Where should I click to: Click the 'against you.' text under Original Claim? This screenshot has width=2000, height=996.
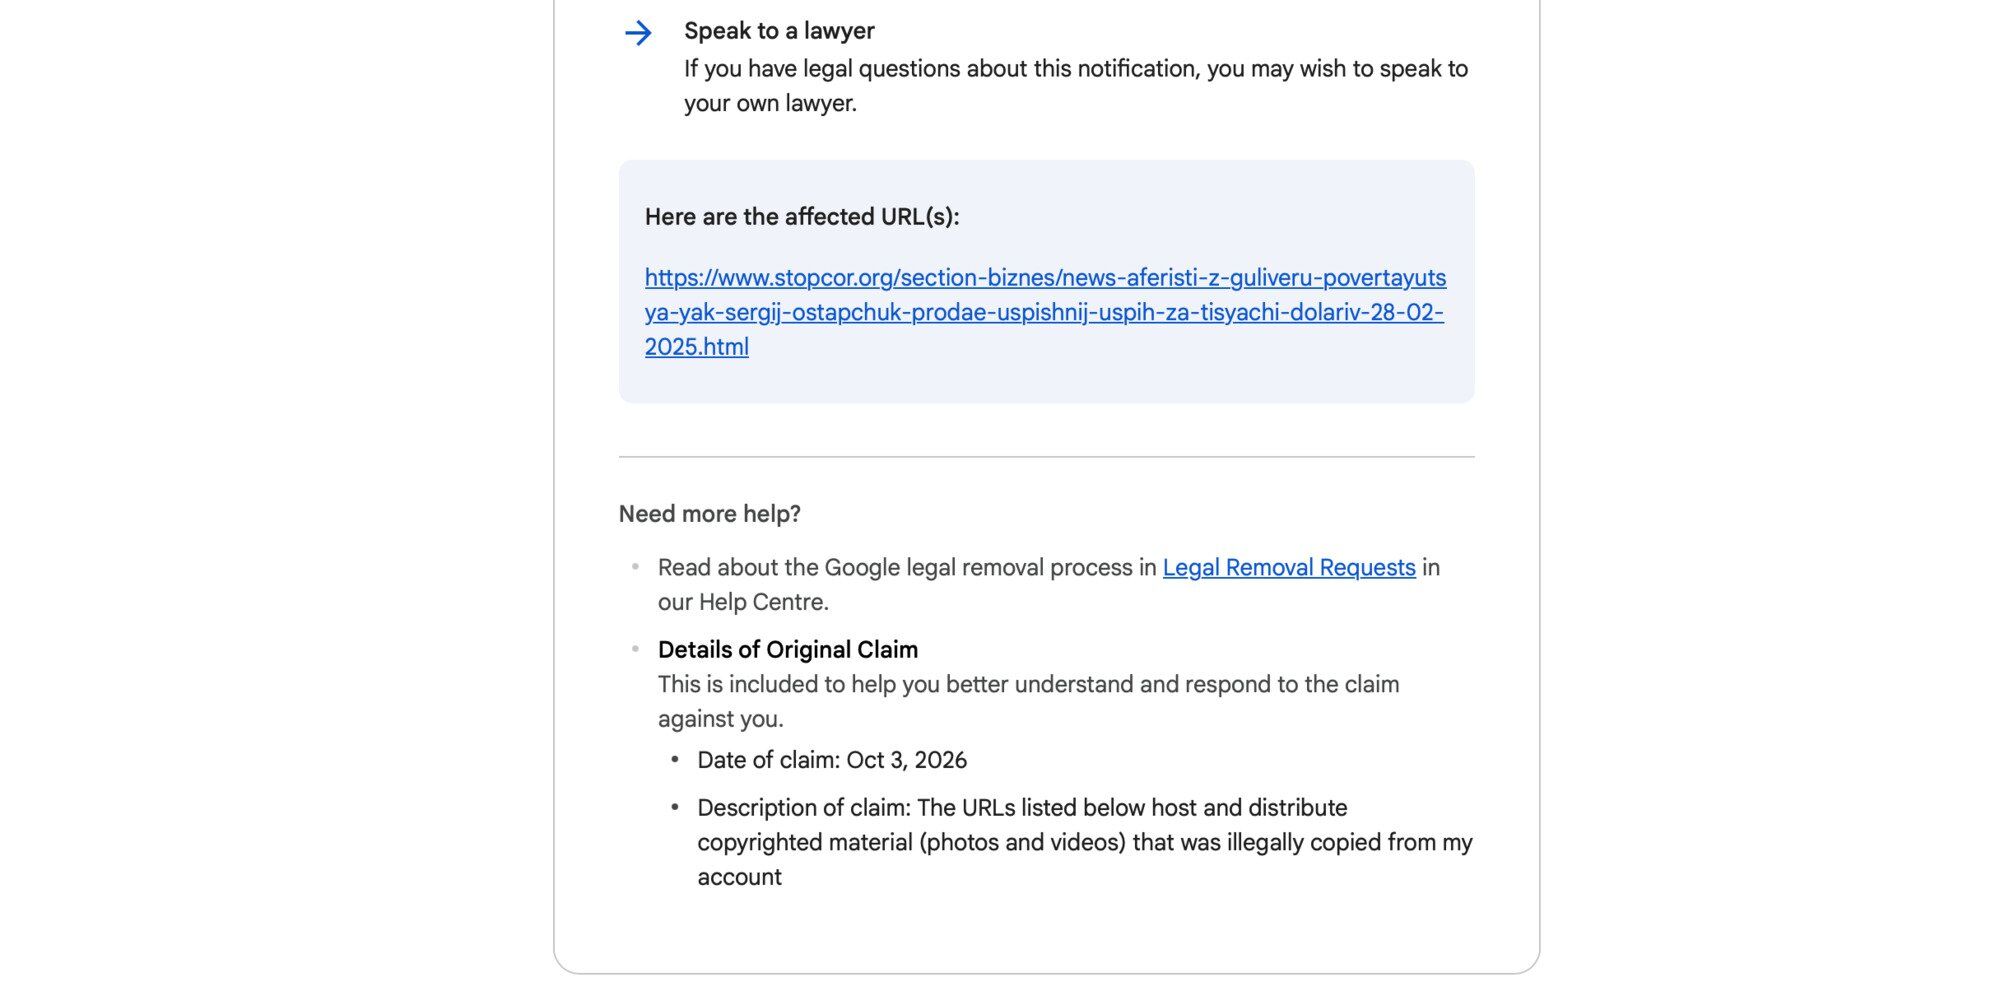[x=720, y=719]
